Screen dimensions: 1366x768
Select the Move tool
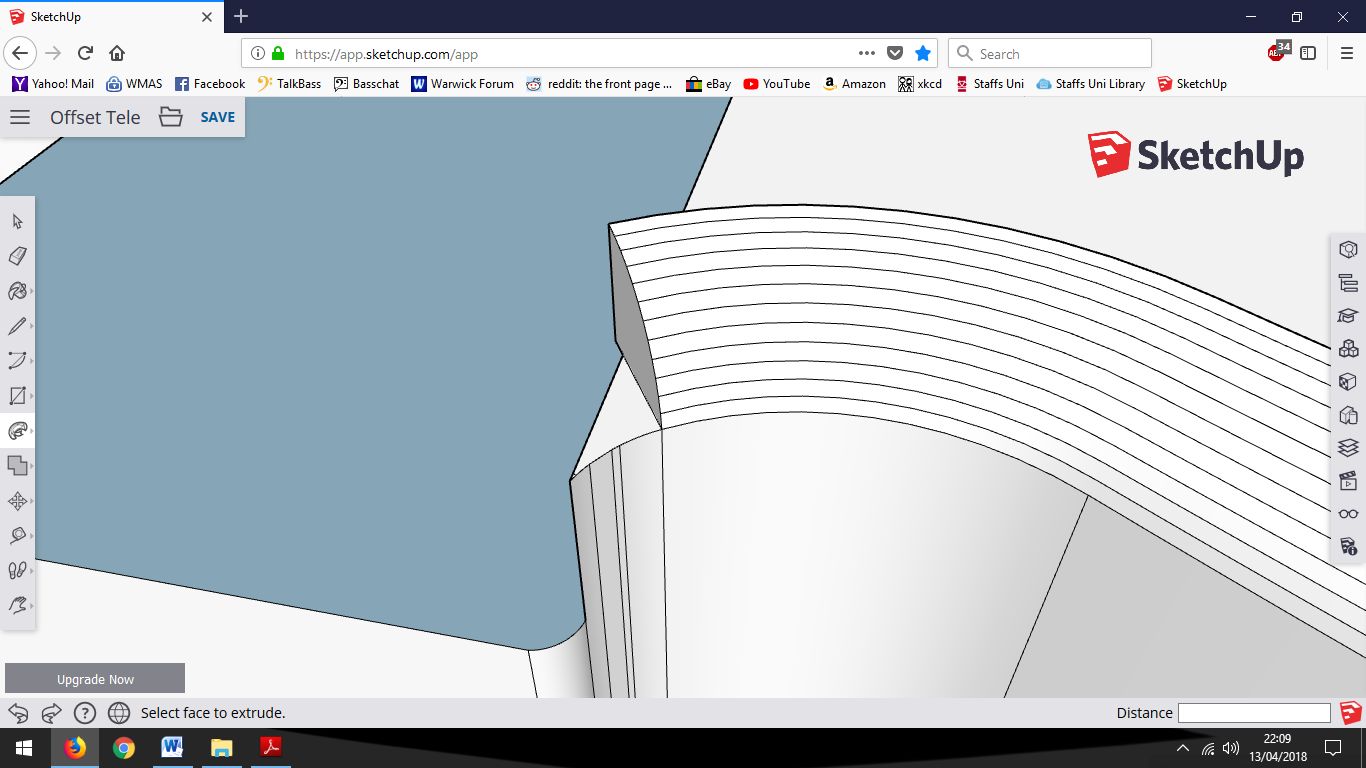click(17, 501)
